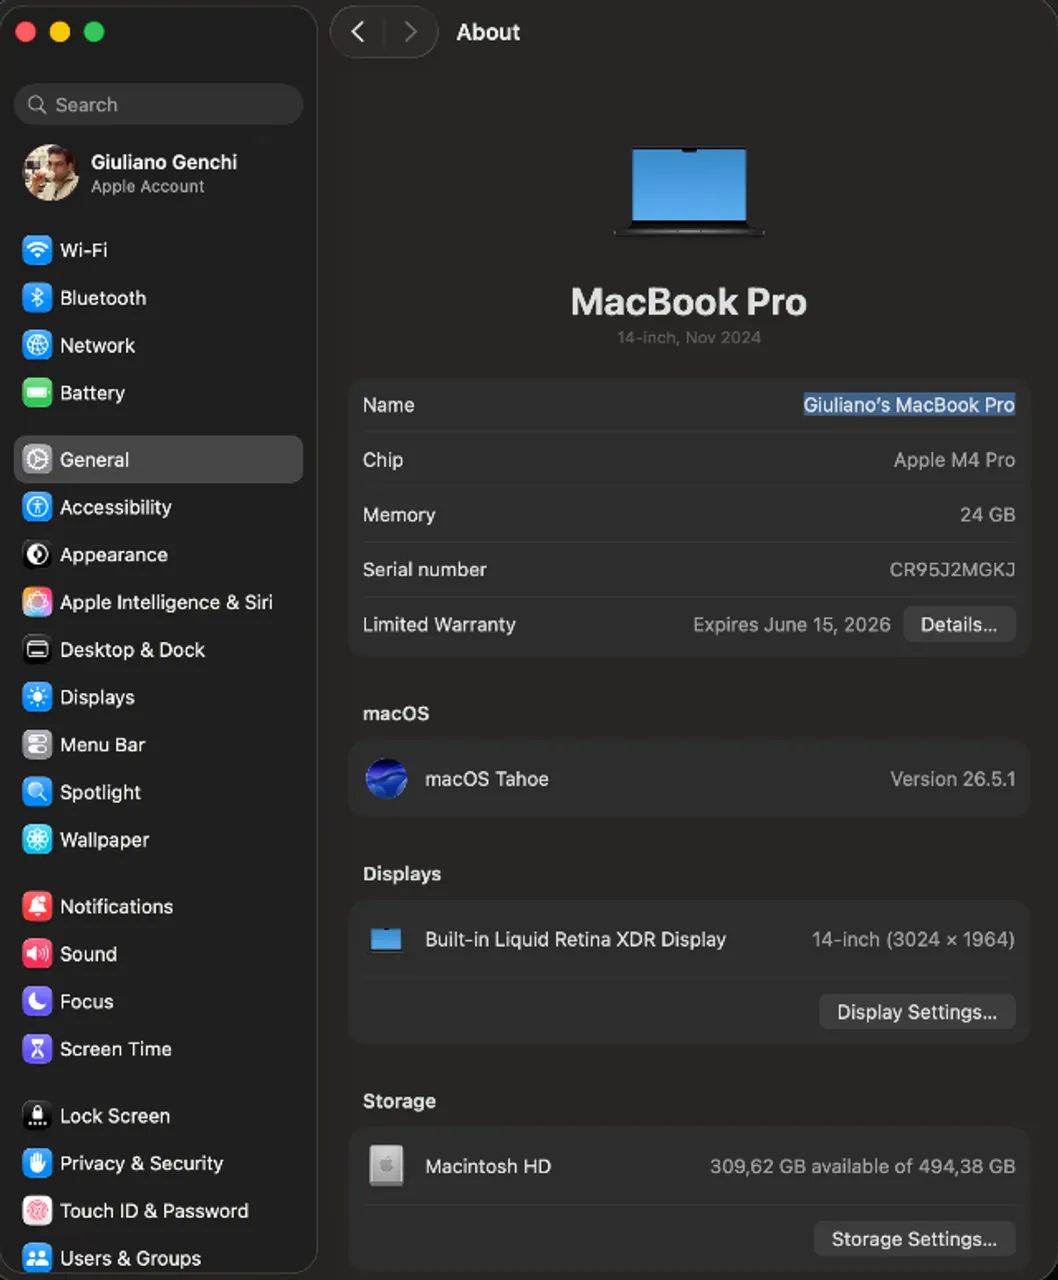The height and width of the screenshot is (1280, 1058).
Task: Click the Expires June 15, 2026 text
Action: coord(791,625)
